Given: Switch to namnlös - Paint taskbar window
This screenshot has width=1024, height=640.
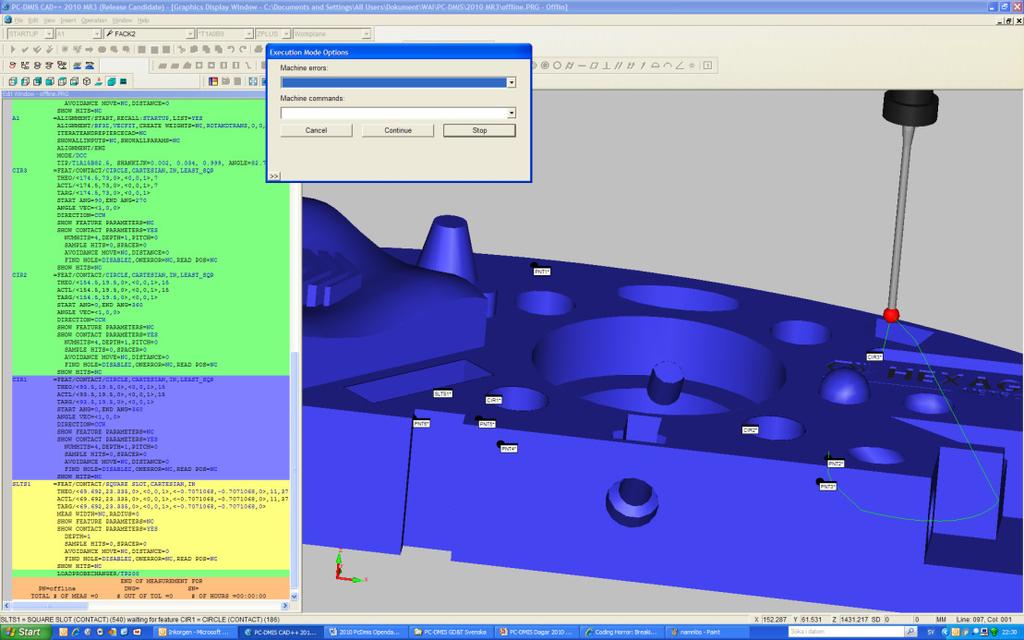Looking at the screenshot, I should pyautogui.click(x=707, y=632).
